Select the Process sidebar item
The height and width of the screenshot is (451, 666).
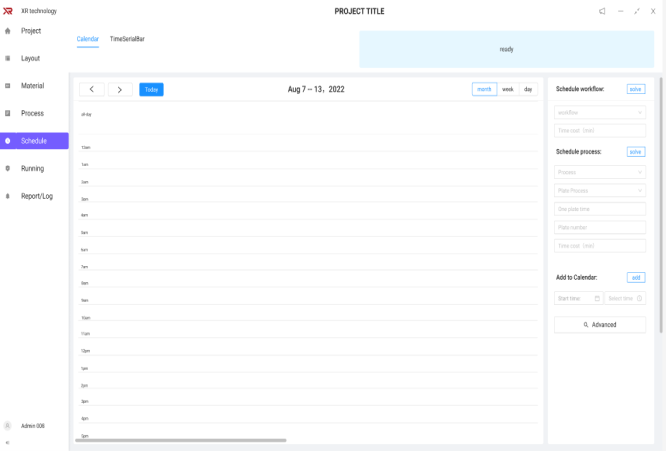pos(32,113)
